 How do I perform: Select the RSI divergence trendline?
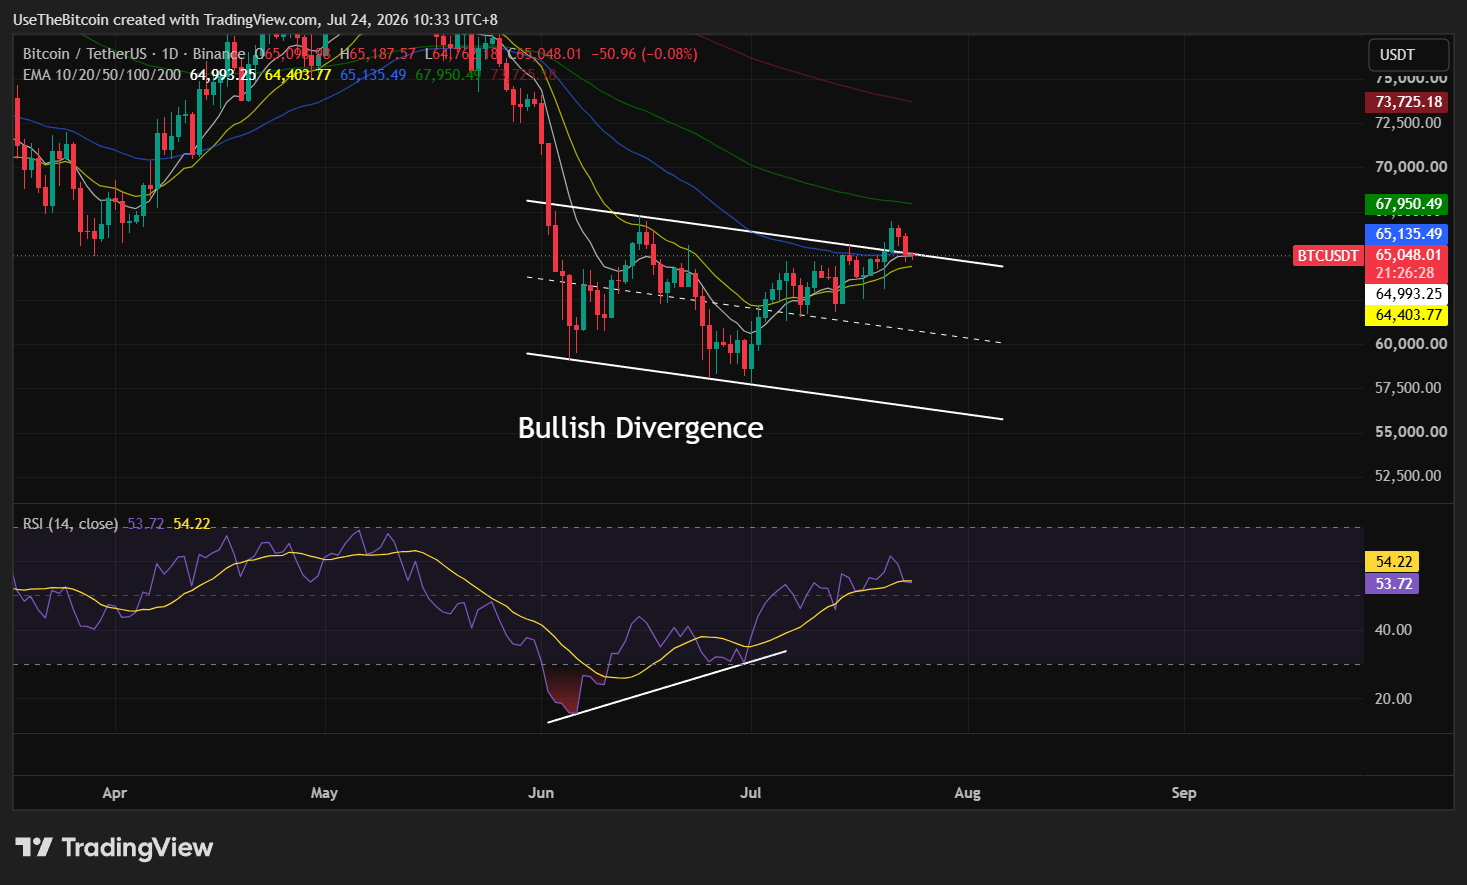pos(667,686)
